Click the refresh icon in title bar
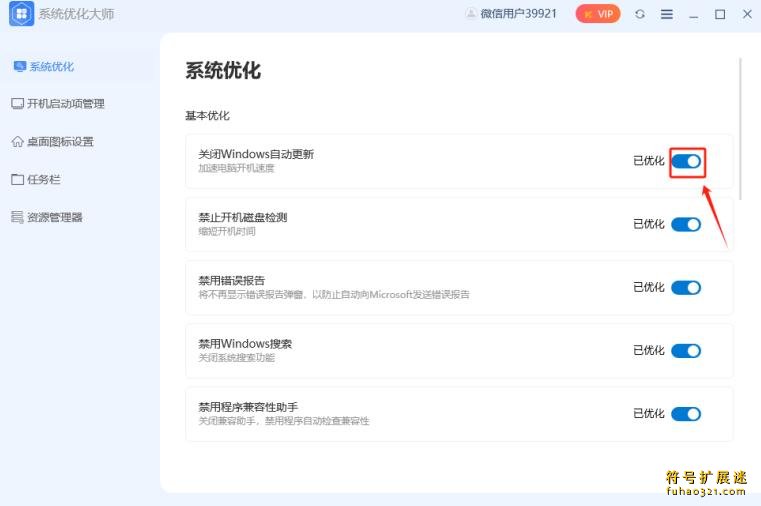This screenshot has width=761, height=506. (x=640, y=14)
